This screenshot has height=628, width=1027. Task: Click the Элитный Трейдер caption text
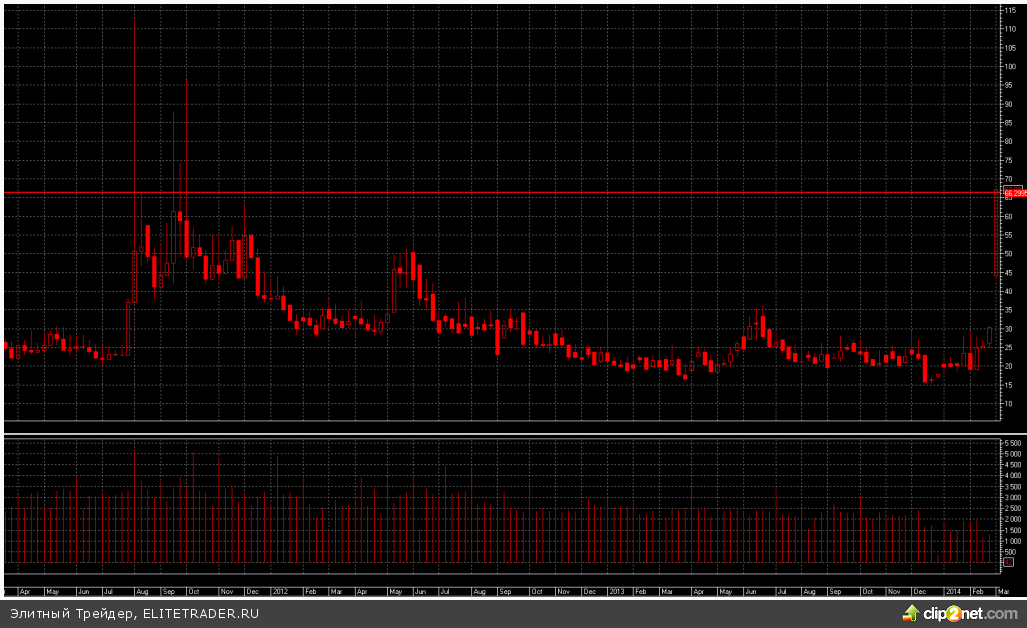70,613
